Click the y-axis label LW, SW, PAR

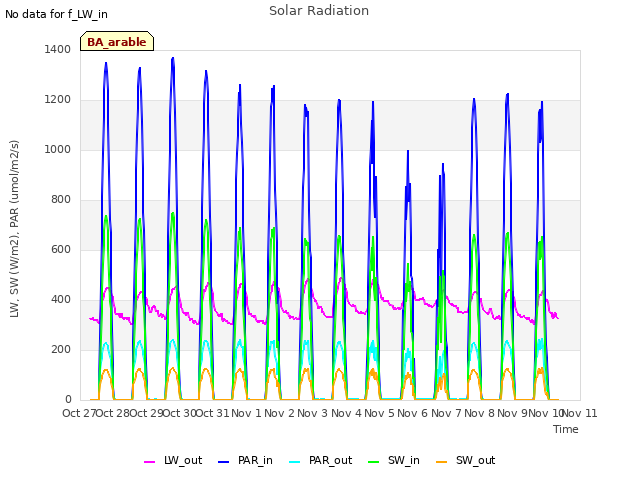point(14,229)
